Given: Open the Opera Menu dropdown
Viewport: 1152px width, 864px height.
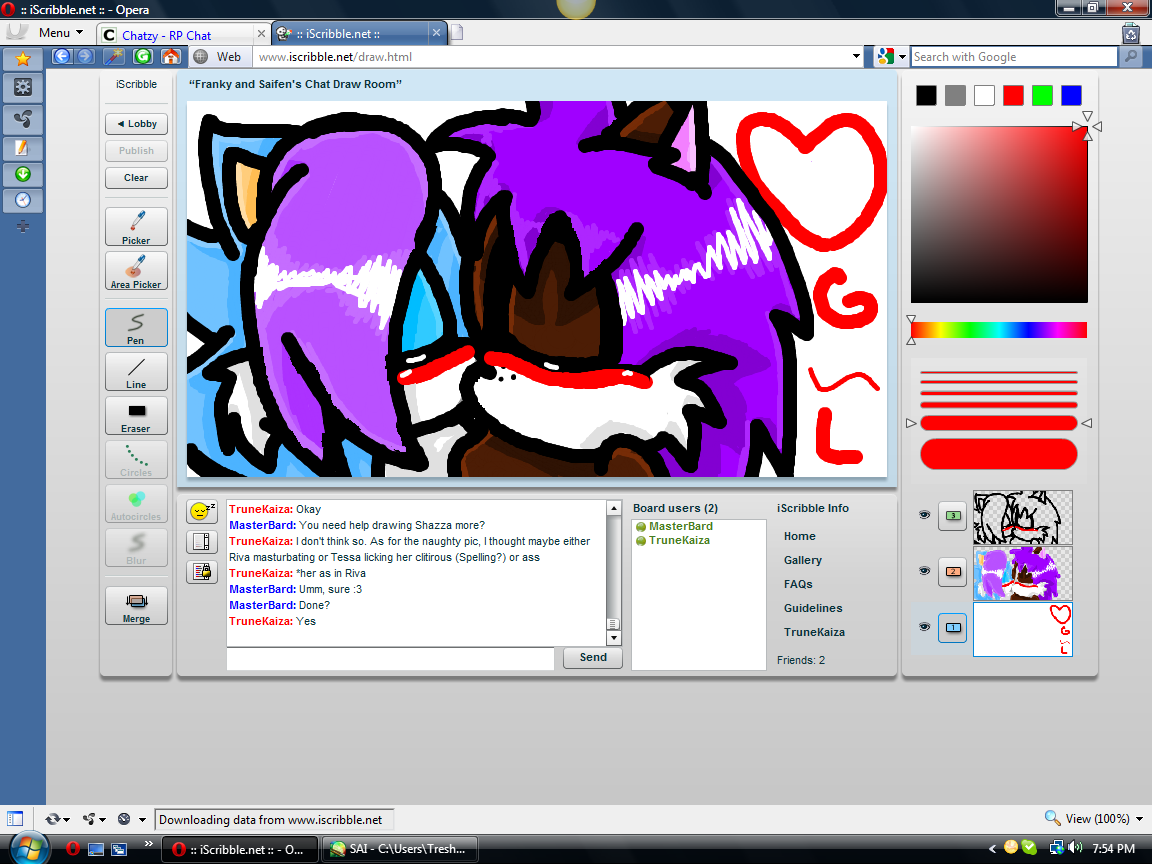Looking at the screenshot, I should click(60, 33).
